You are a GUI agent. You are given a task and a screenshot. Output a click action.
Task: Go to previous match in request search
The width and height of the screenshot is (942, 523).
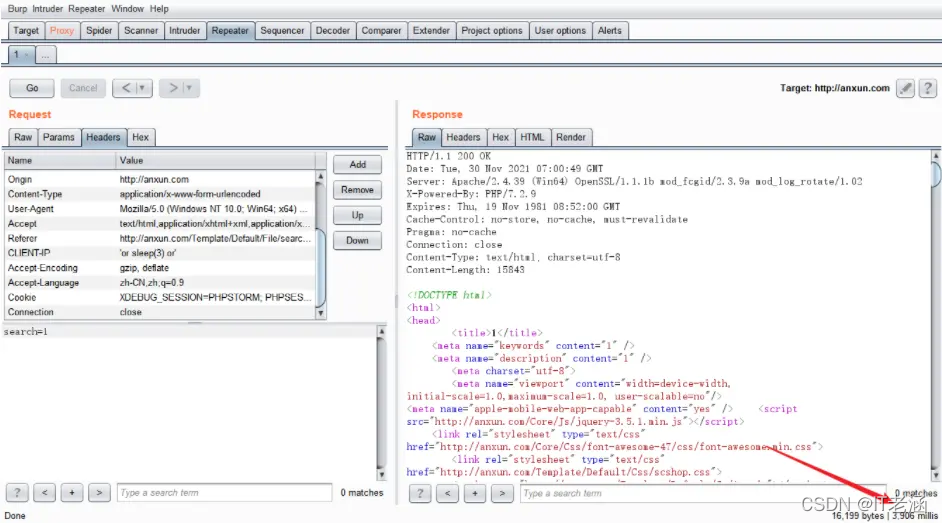point(44,493)
